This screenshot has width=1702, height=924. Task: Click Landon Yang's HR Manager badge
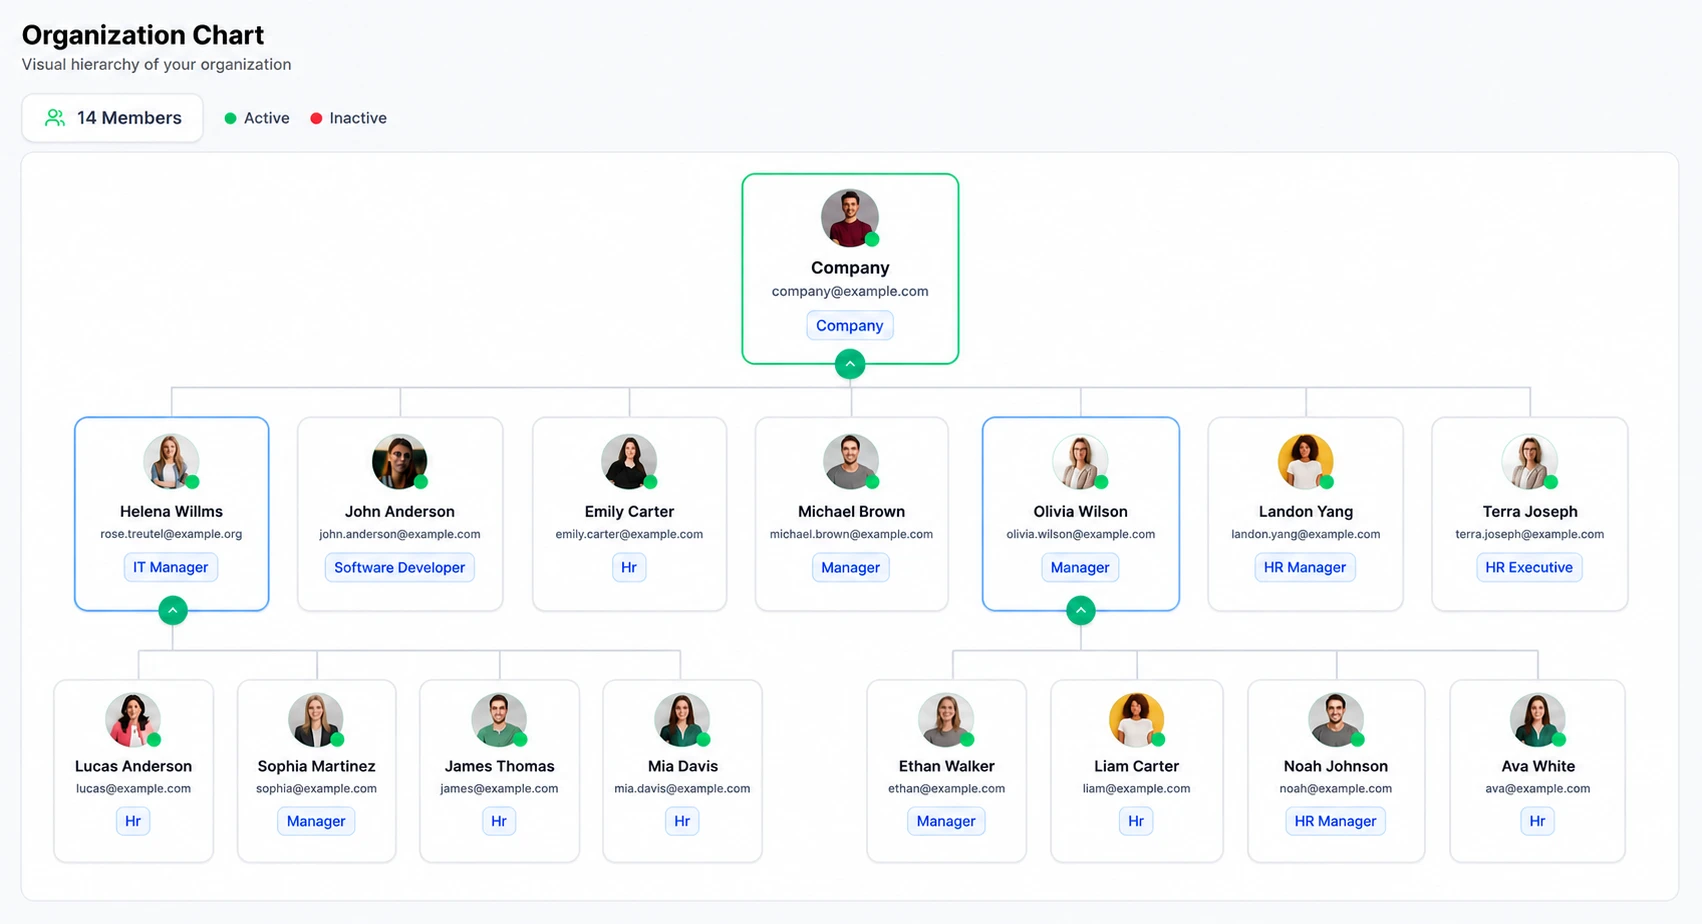(1305, 567)
